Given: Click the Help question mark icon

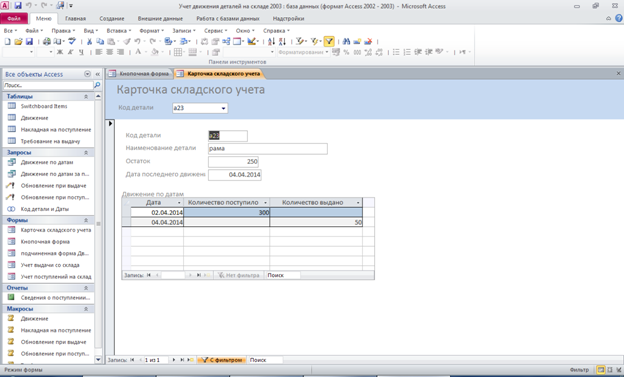Looking at the screenshot, I should [x=619, y=18].
